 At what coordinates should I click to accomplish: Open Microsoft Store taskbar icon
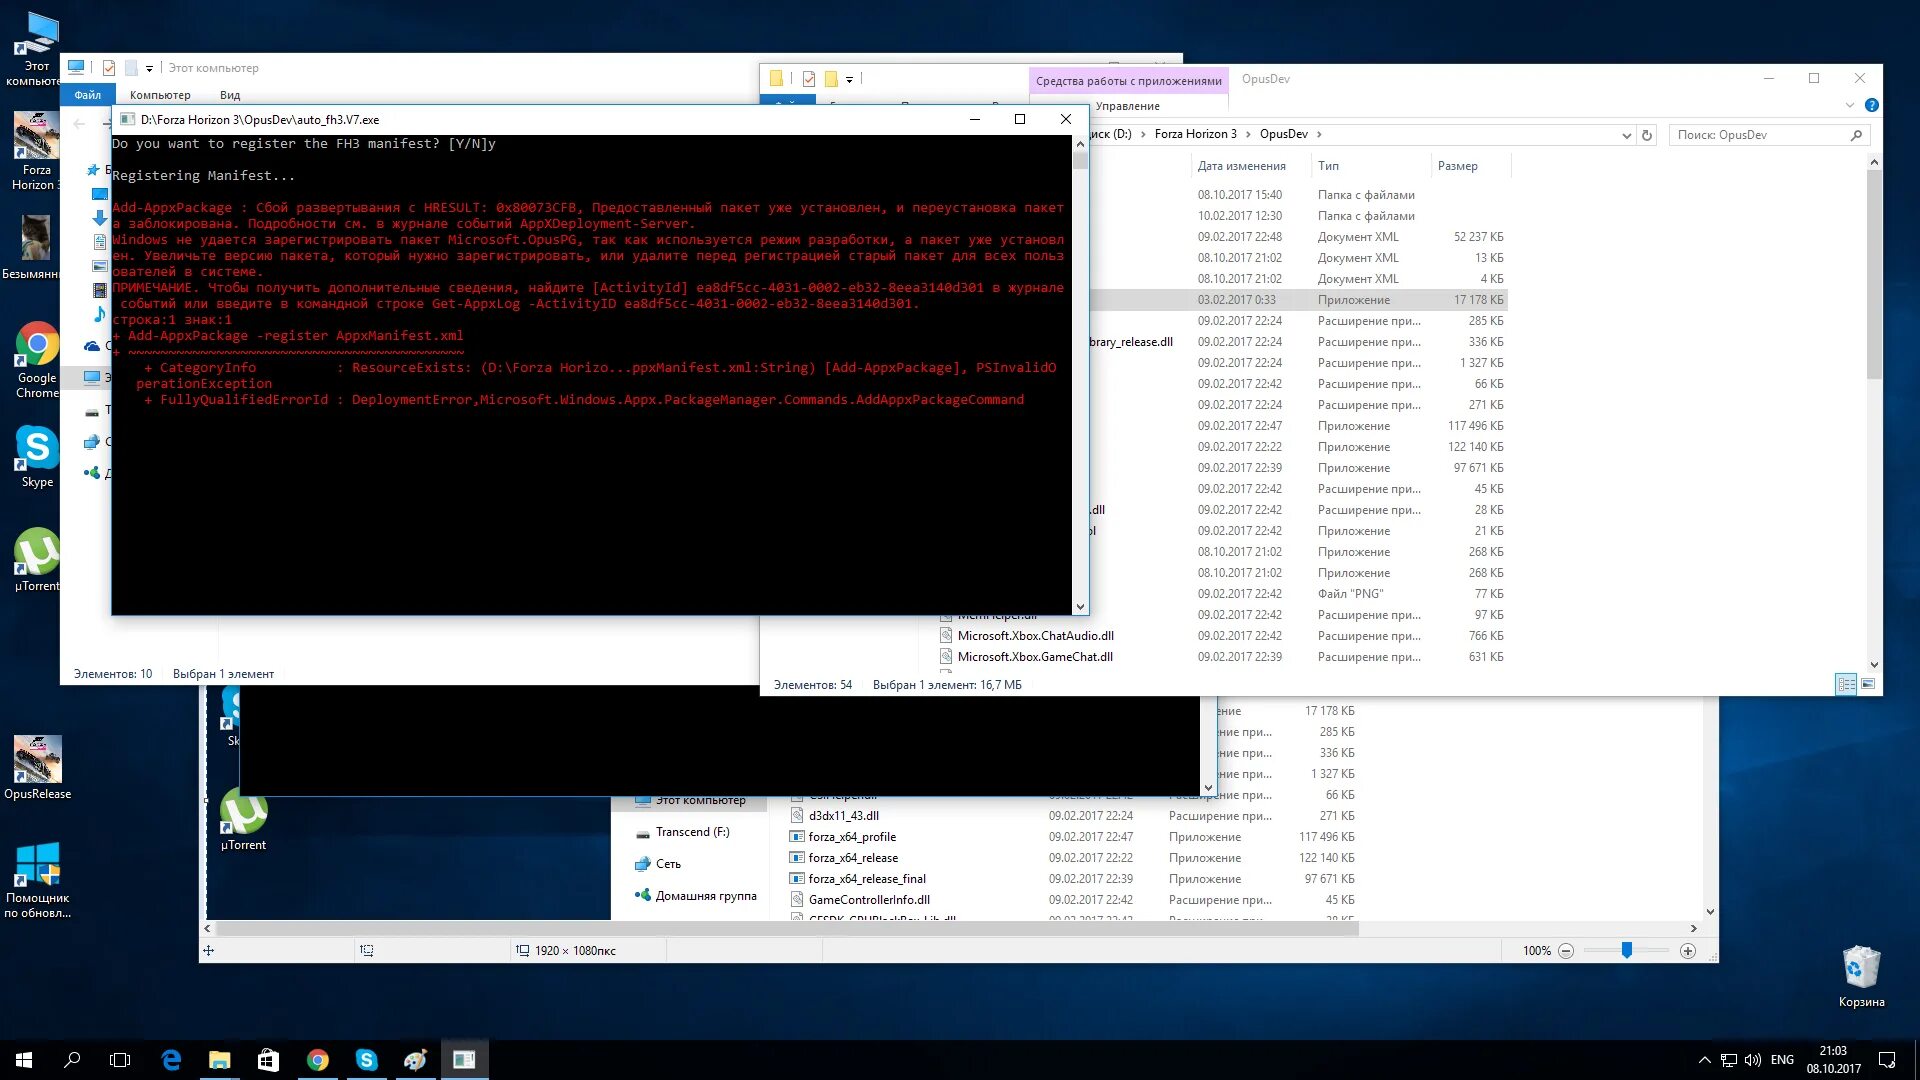click(268, 1060)
